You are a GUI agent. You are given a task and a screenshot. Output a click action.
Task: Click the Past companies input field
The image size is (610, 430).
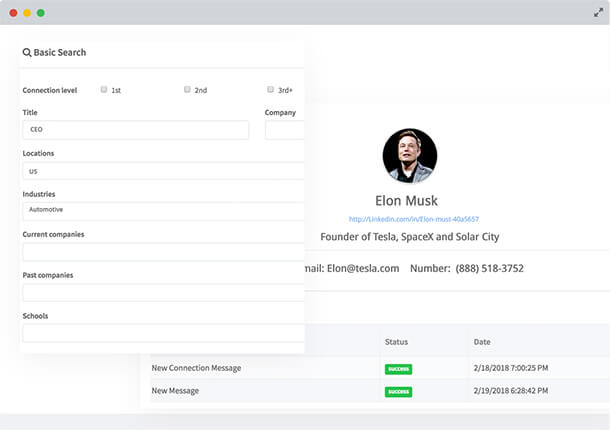[163, 293]
